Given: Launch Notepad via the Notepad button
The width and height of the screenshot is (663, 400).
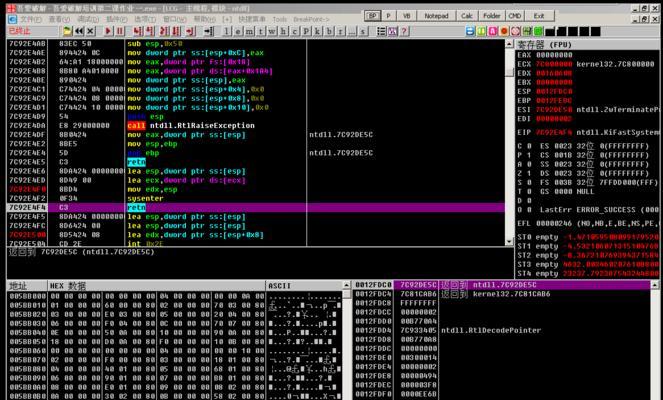Looking at the screenshot, I should click(x=436, y=16).
